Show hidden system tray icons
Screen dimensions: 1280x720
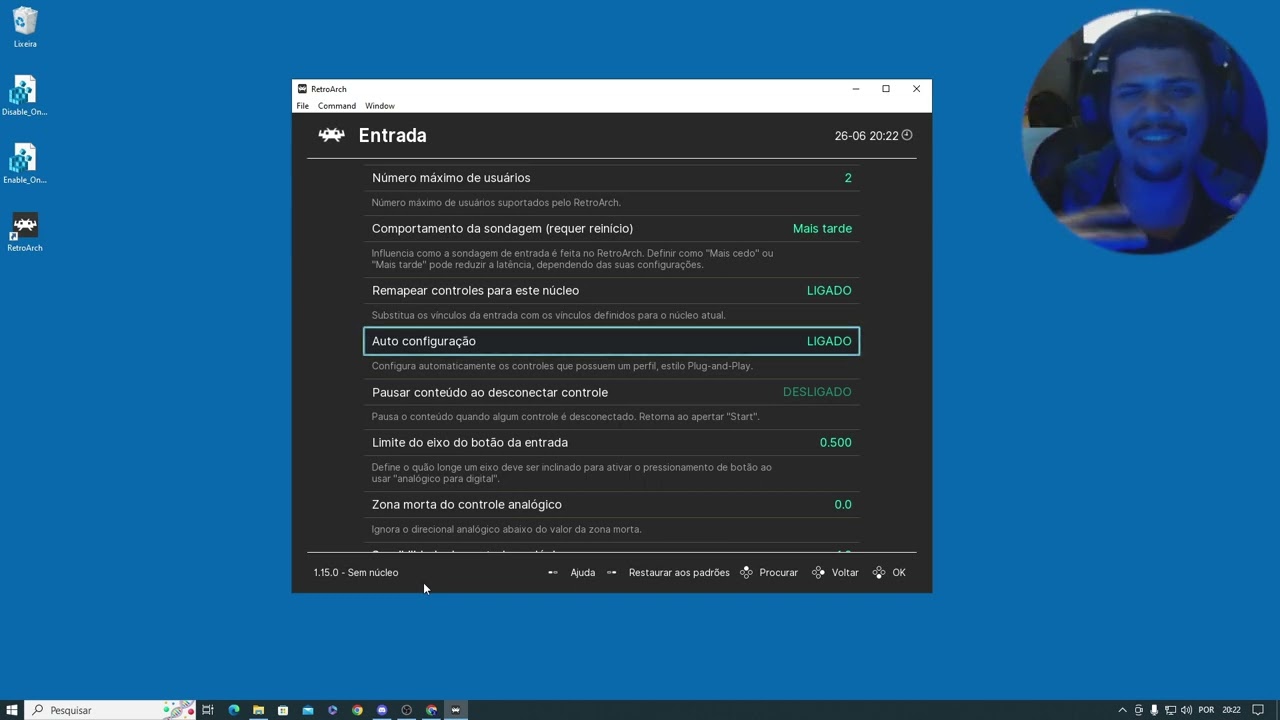pyautogui.click(x=1122, y=710)
